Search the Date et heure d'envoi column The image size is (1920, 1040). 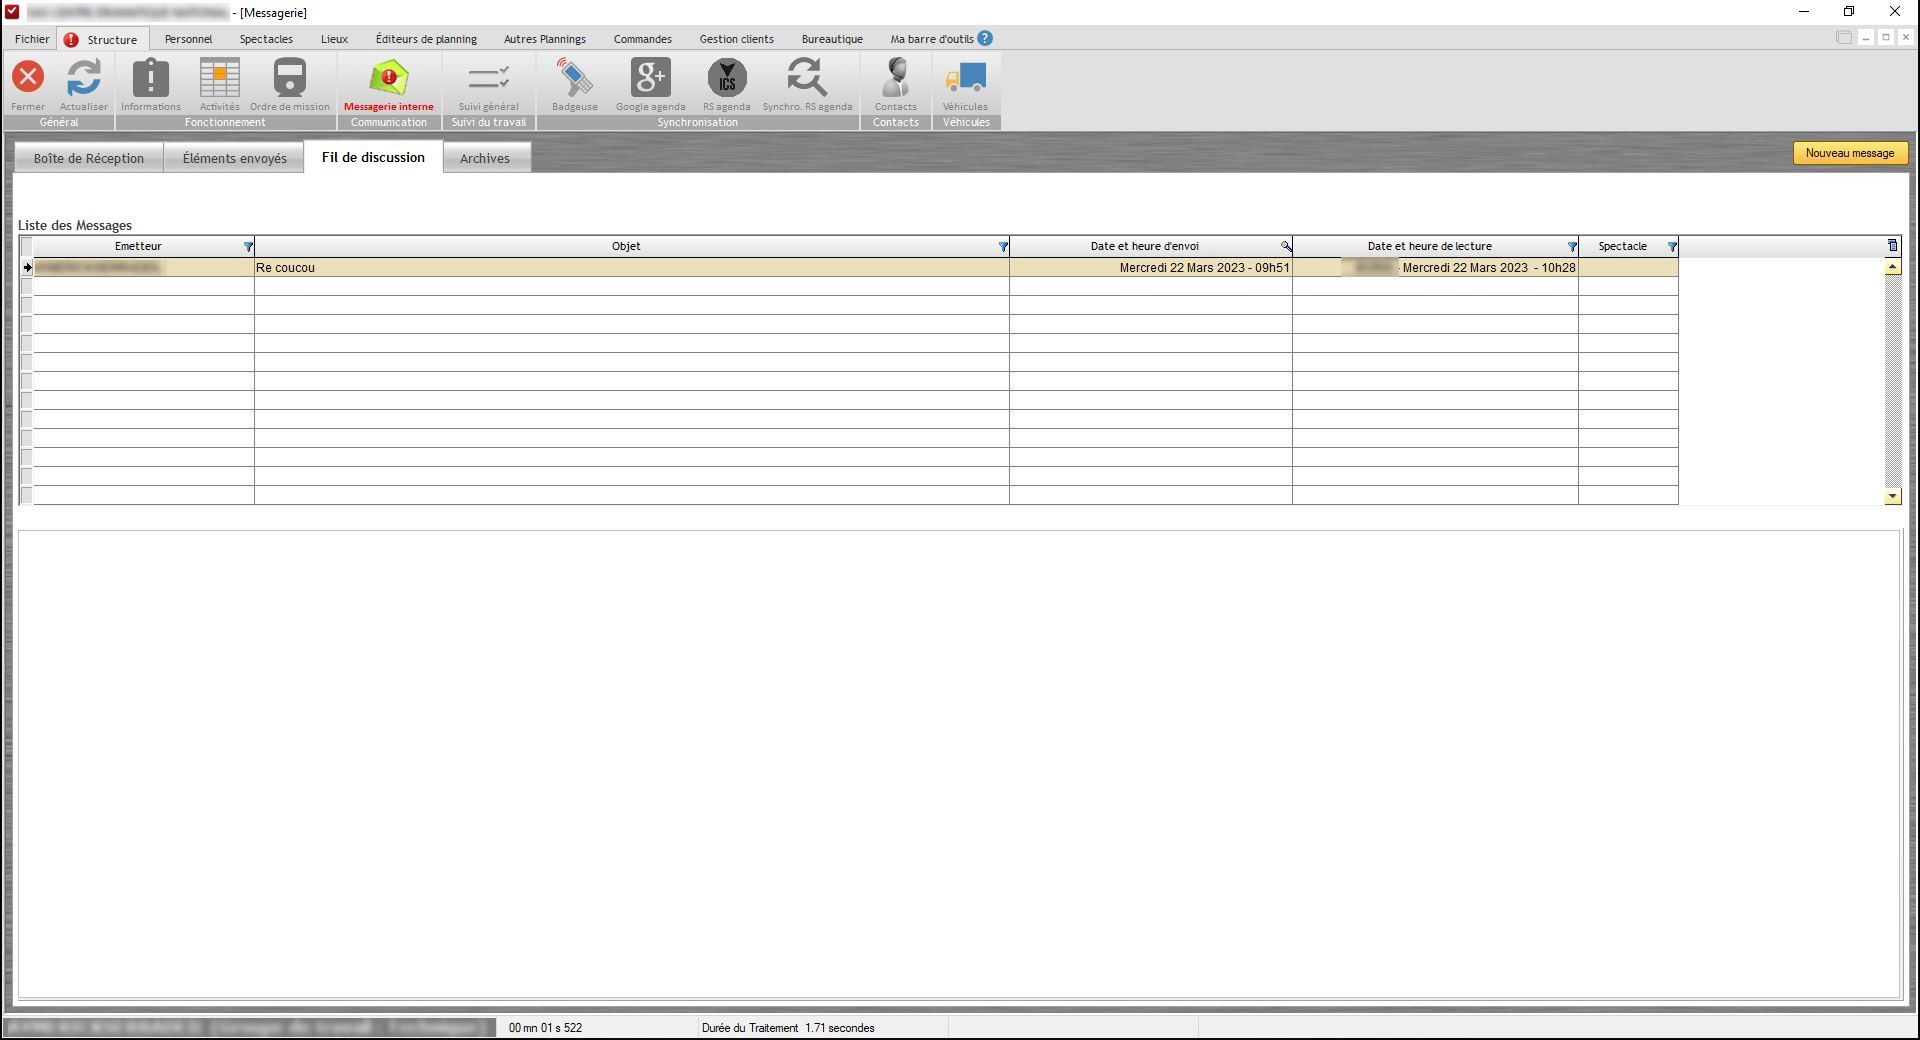pos(1286,247)
